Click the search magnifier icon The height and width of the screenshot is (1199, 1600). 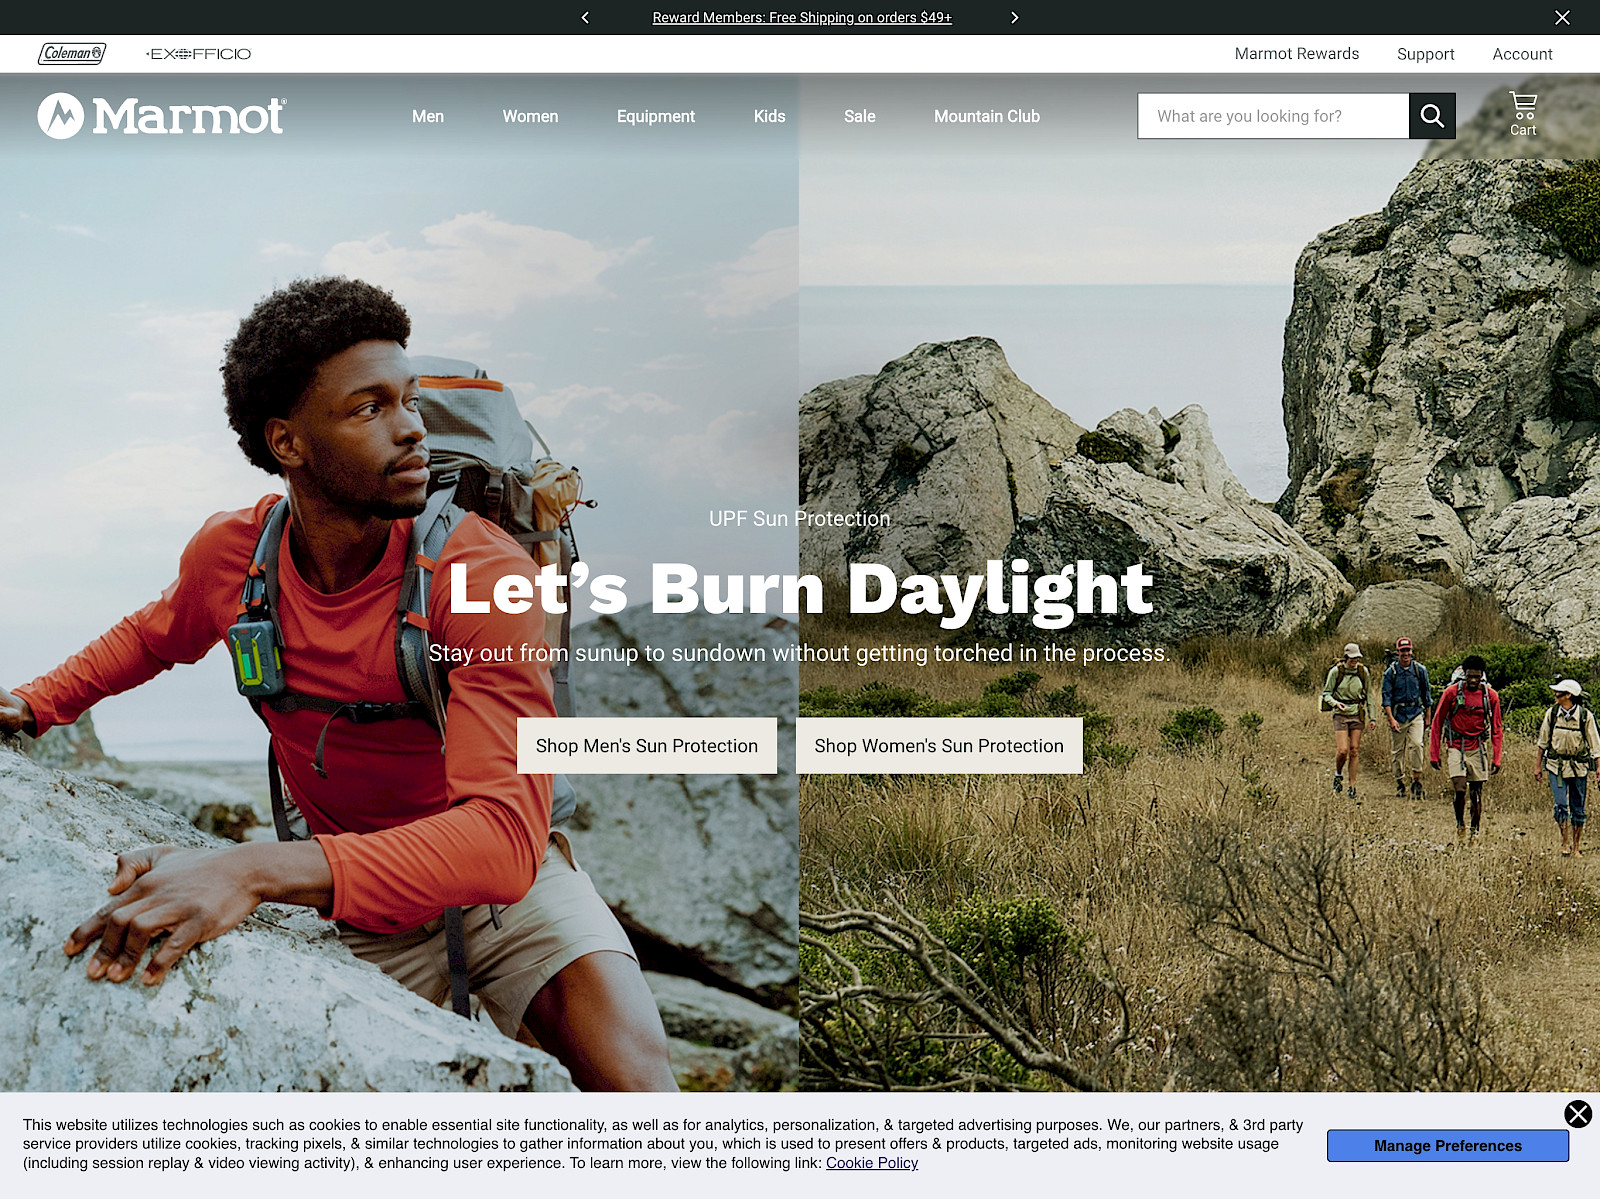point(1432,115)
